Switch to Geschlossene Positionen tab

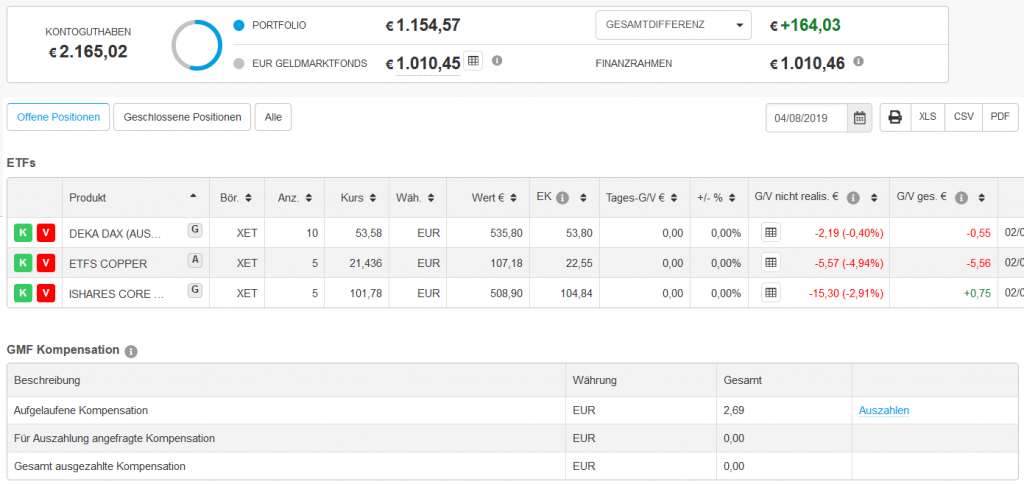(x=182, y=117)
